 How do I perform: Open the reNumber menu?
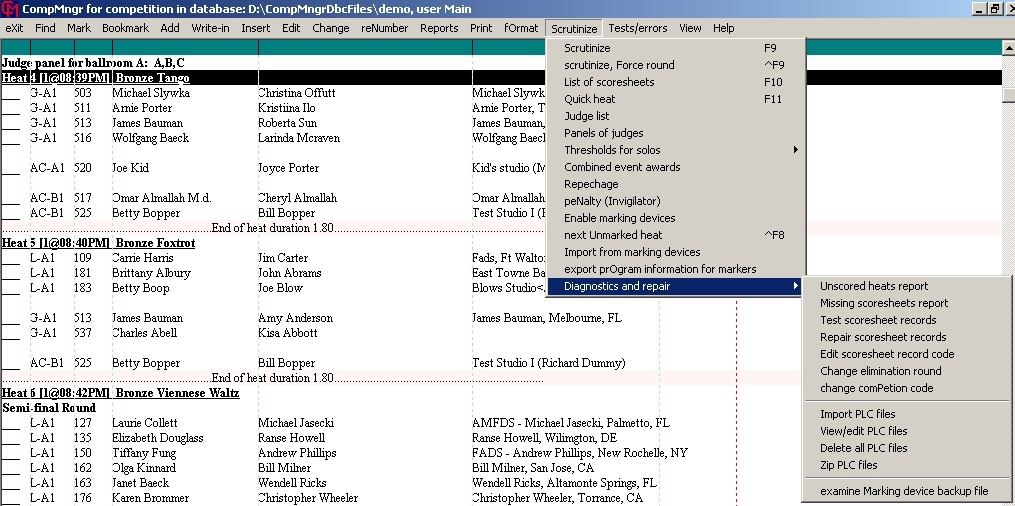coord(385,28)
